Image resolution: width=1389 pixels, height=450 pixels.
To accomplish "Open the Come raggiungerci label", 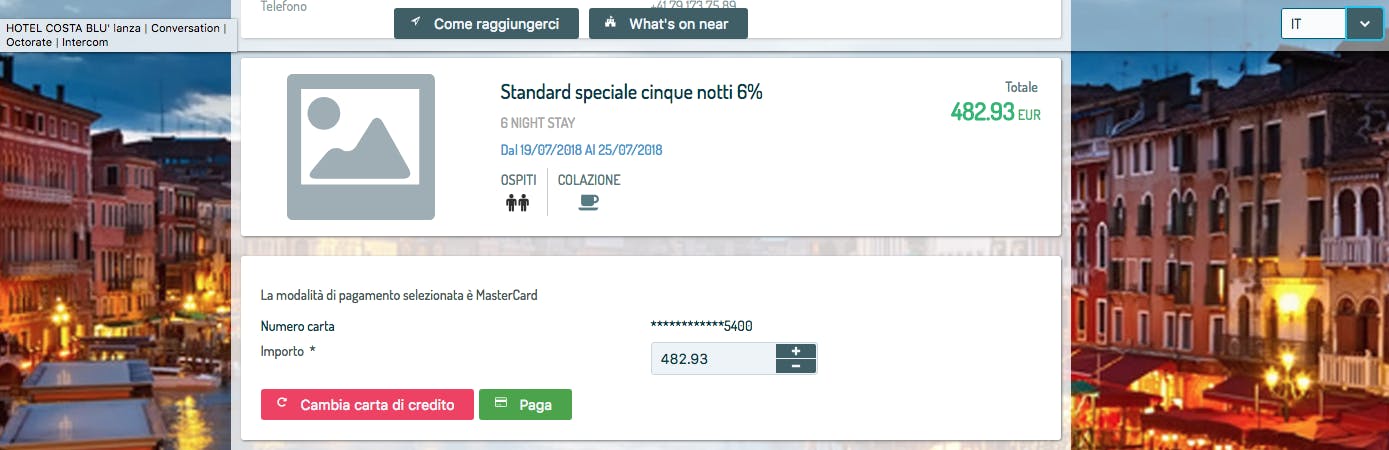I will coord(496,23).
